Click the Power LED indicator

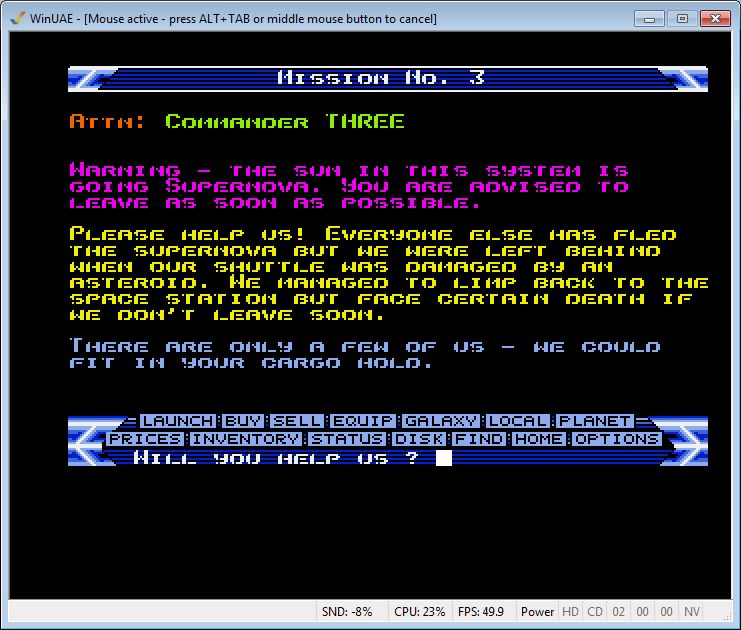pyautogui.click(x=537, y=612)
